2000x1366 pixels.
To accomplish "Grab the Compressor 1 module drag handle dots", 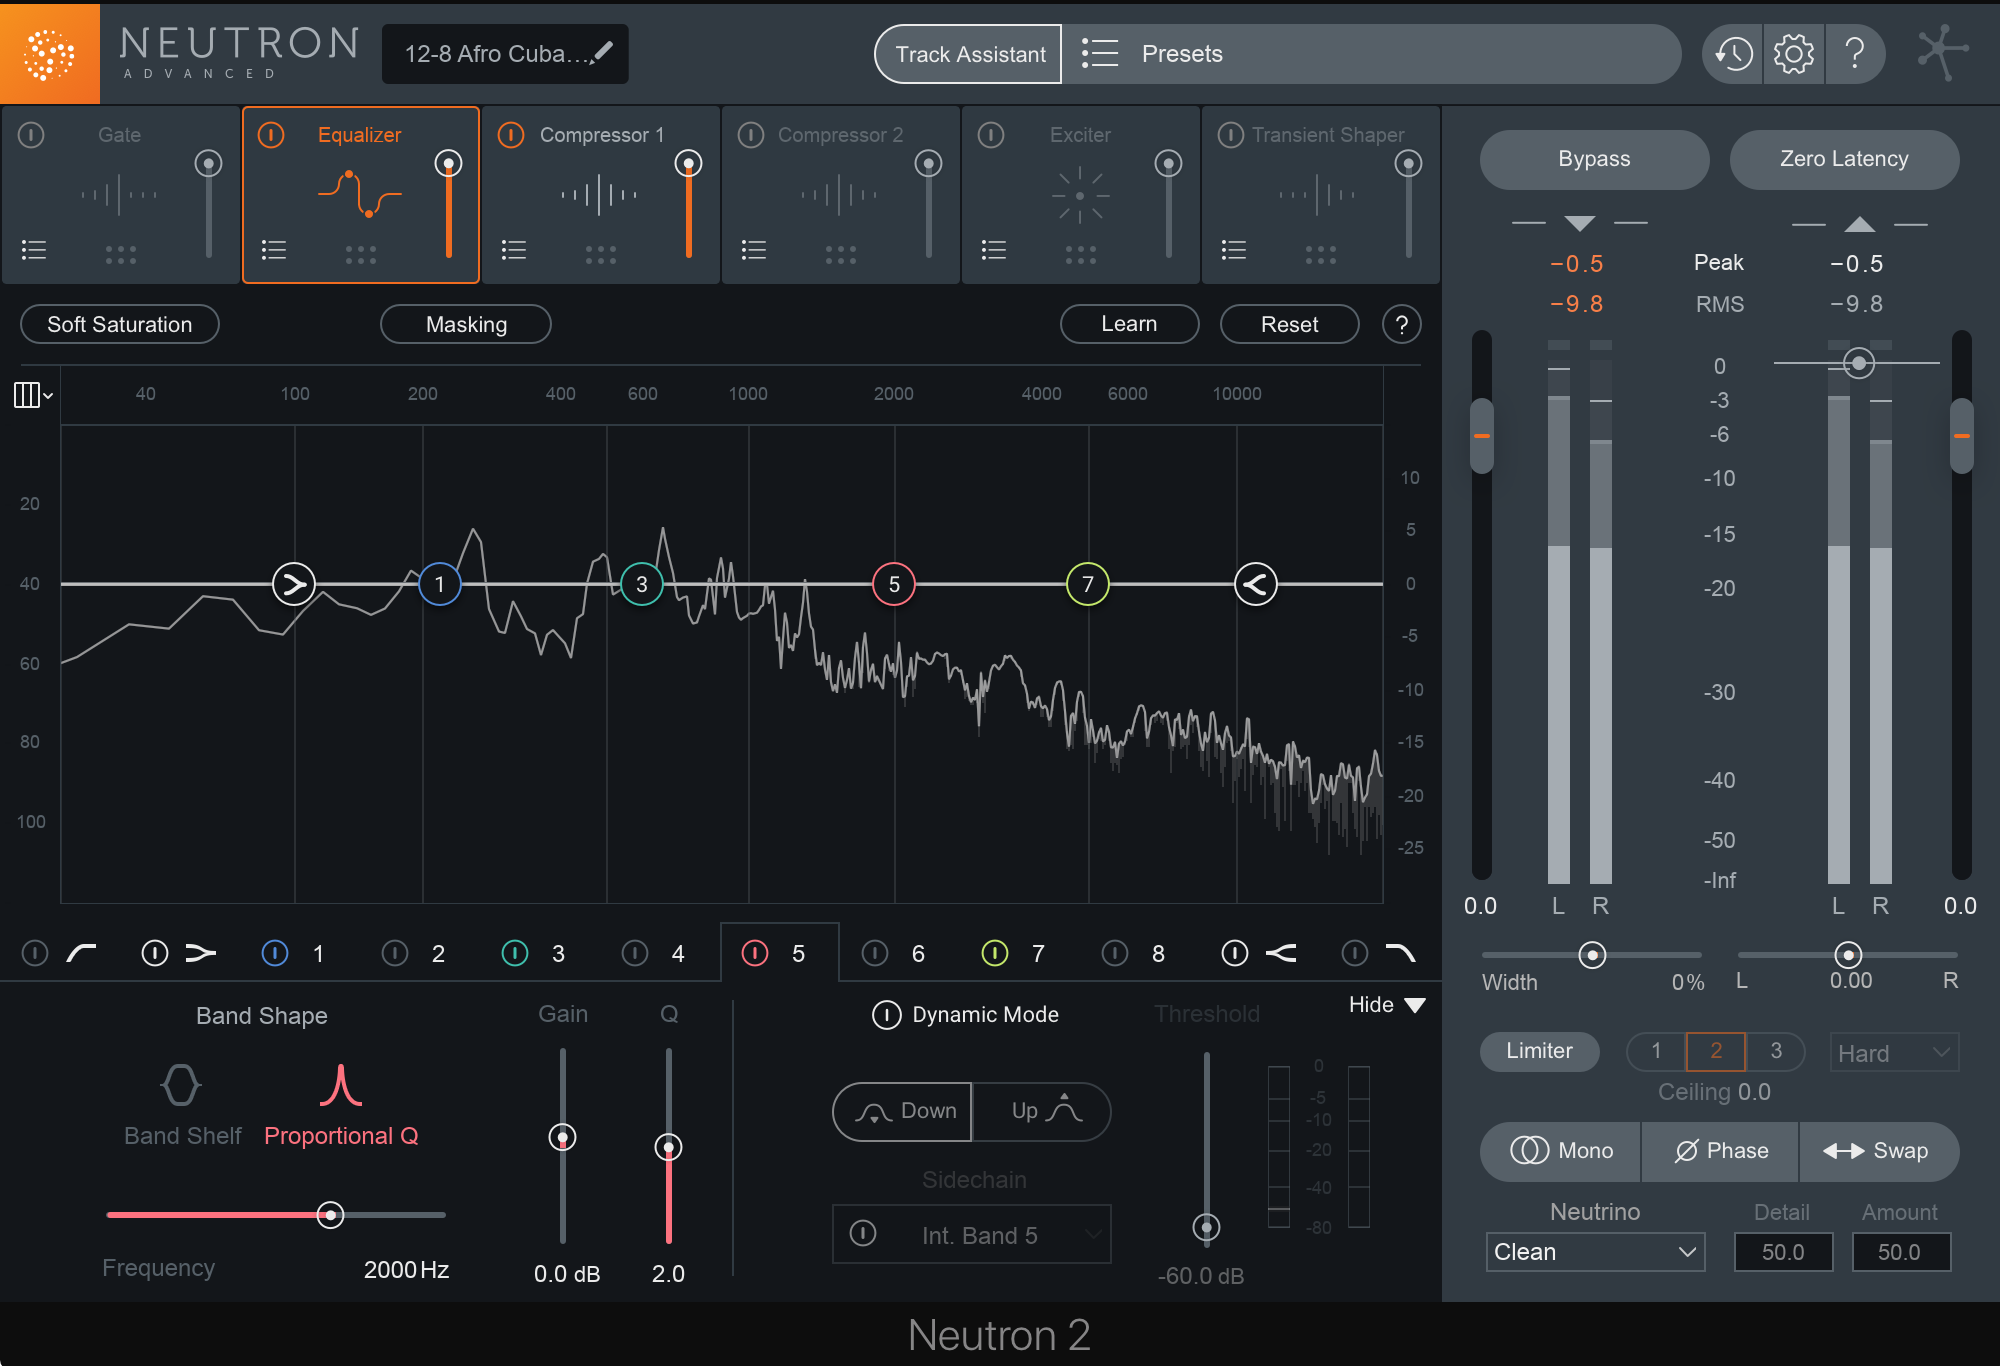I will (x=601, y=255).
